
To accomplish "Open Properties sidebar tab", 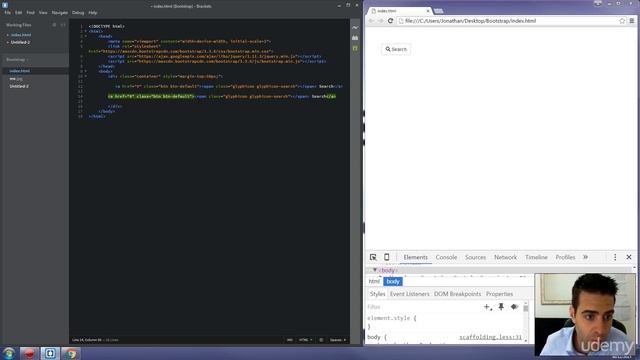I will (499, 294).
